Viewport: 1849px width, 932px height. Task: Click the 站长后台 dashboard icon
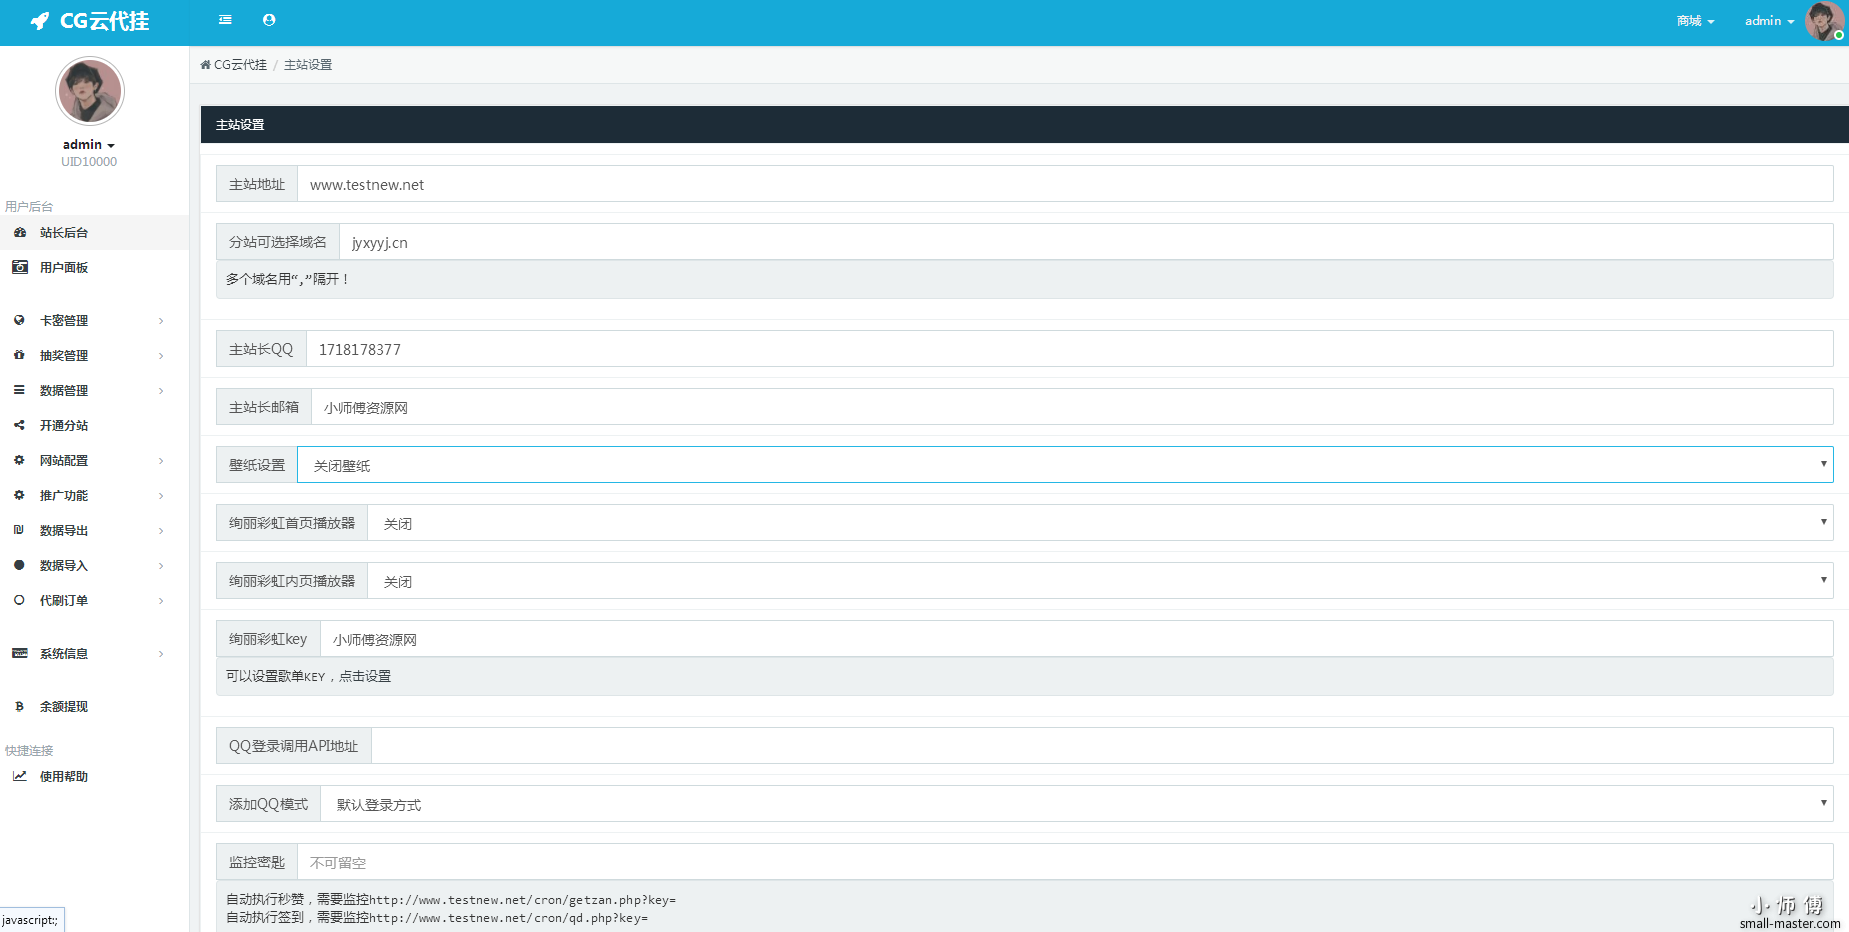19,232
